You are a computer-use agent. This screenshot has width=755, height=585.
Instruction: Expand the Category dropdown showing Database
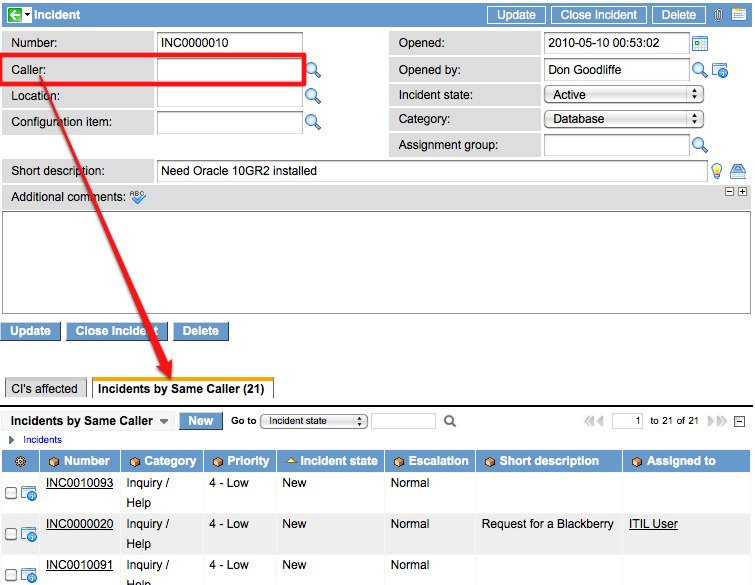click(x=623, y=119)
